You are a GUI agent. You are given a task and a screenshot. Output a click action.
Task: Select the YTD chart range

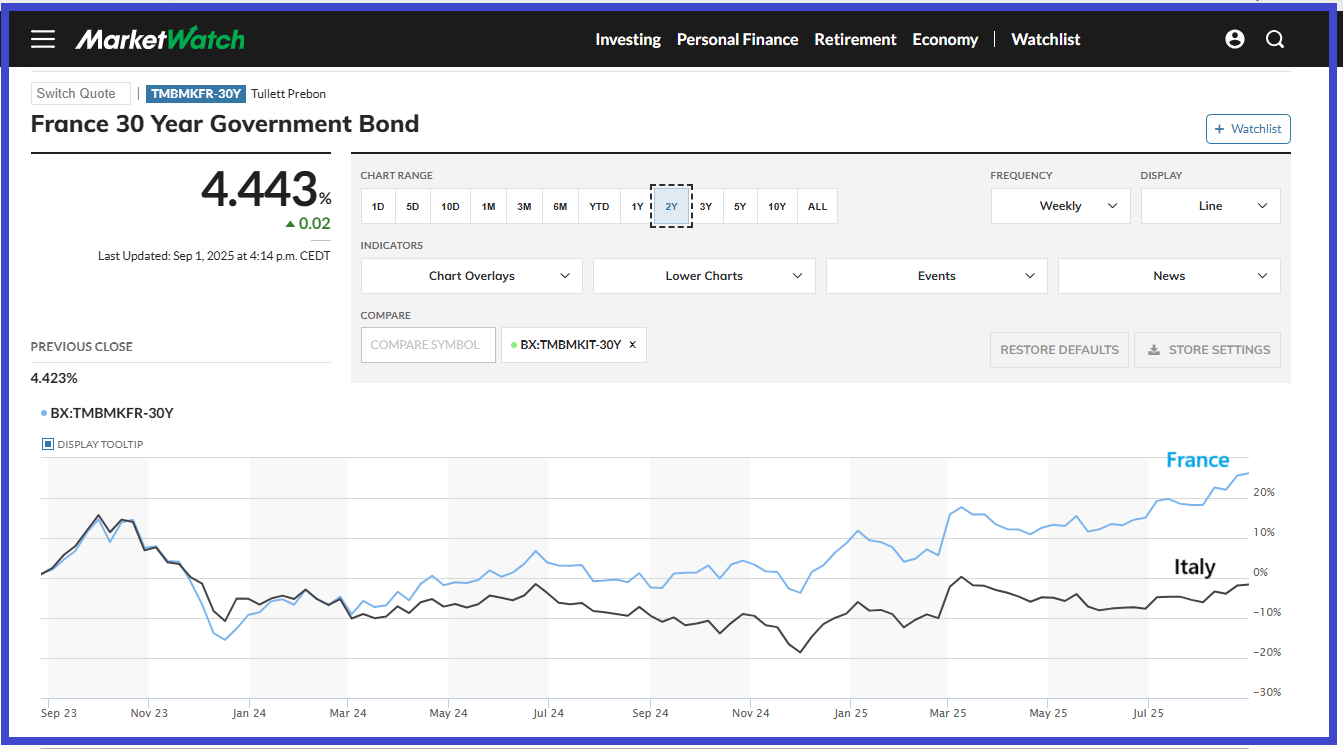[x=598, y=206]
